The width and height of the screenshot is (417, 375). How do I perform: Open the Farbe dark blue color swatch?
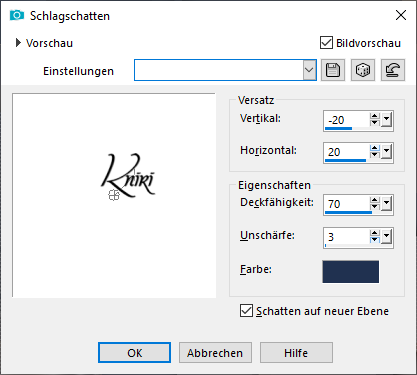pos(350,272)
